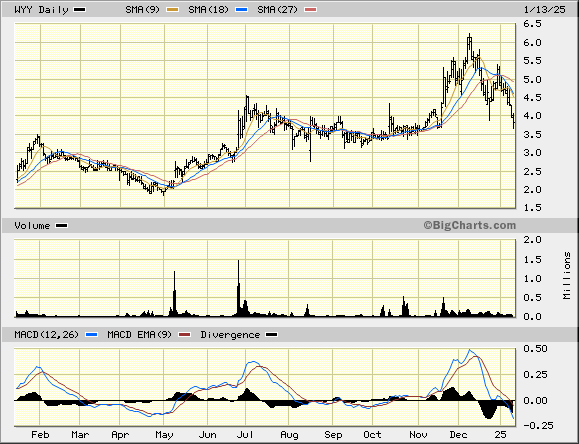This screenshot has height=444, width=579.
Task: Click the 0.25 MACD axis value
Action: point(535,375)
